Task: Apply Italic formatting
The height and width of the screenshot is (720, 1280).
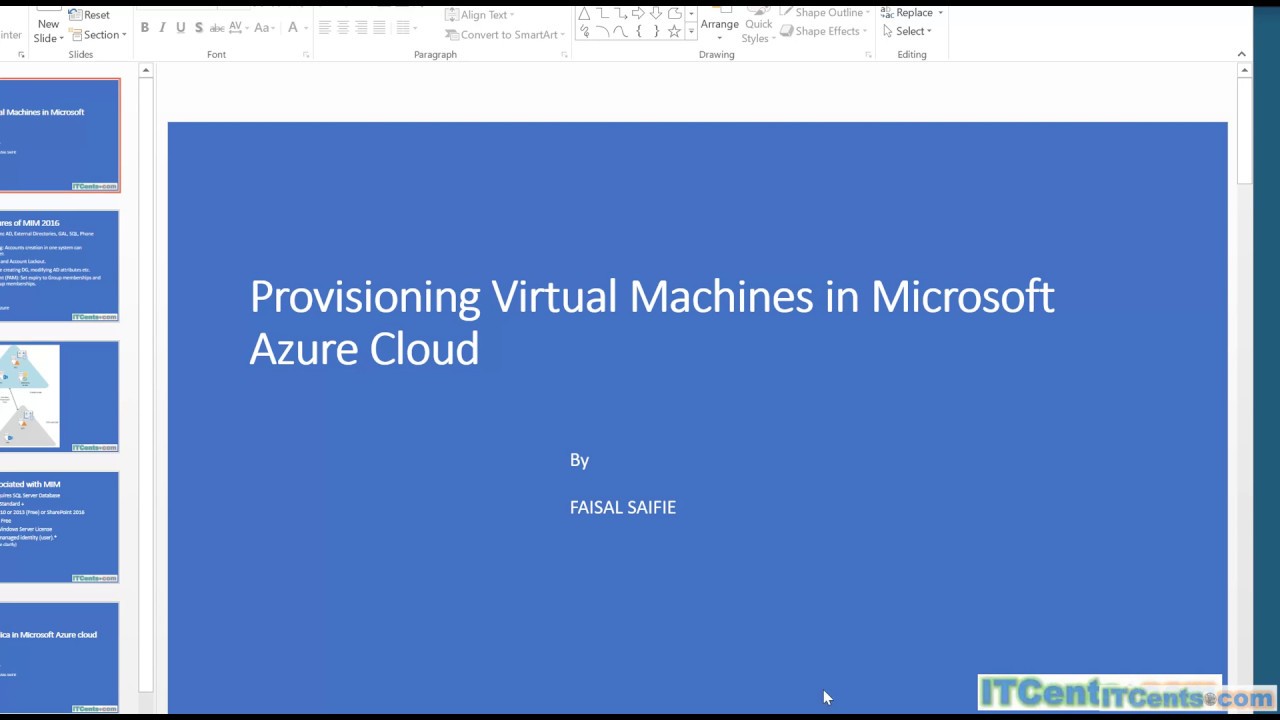Action: pyautogui.click(x=162, y=28)
